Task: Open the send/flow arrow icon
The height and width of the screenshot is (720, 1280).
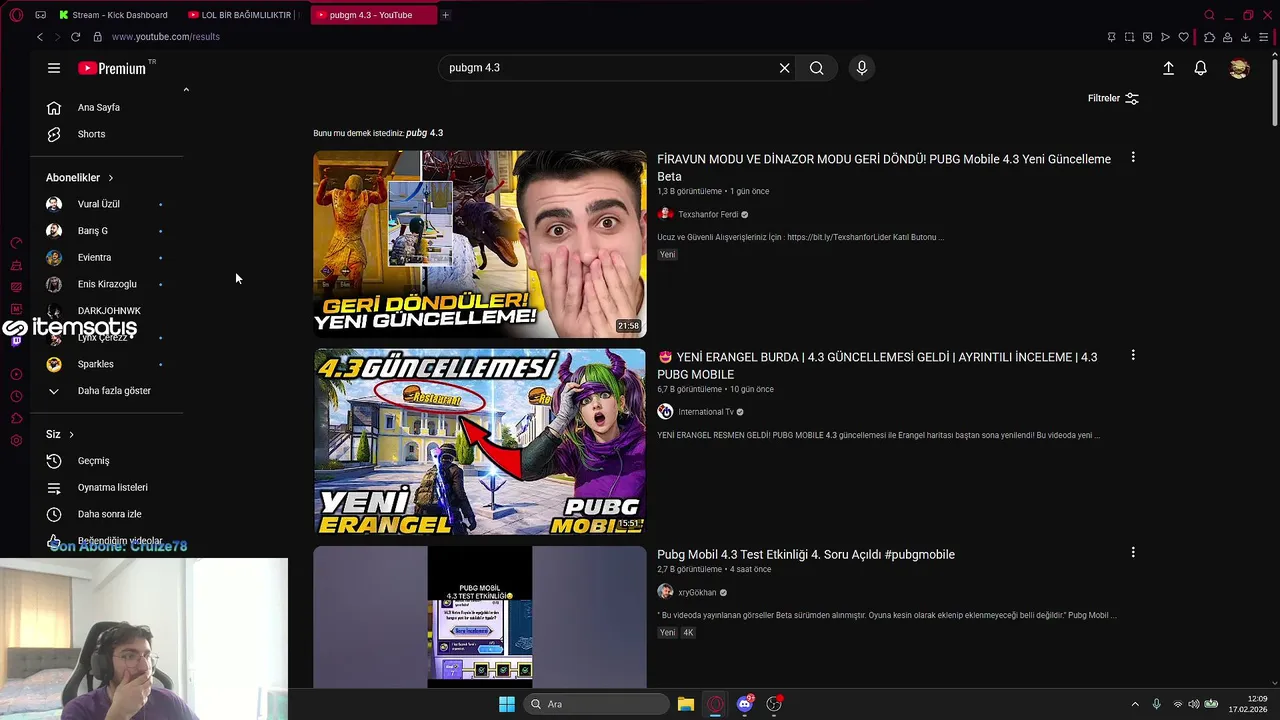Action: point(1165,37)
